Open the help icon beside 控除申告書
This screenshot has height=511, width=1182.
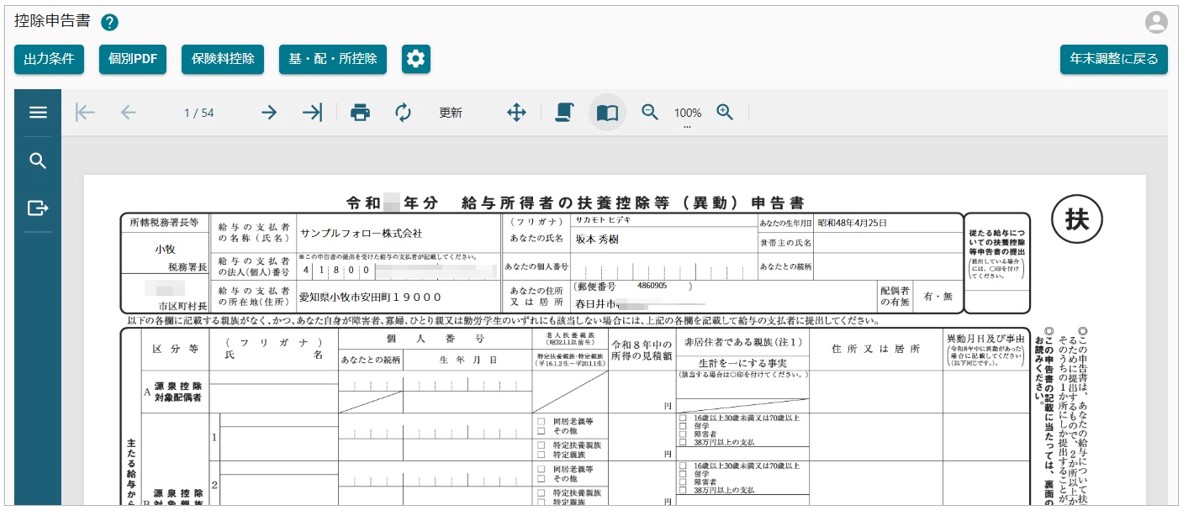pos(109,22)
